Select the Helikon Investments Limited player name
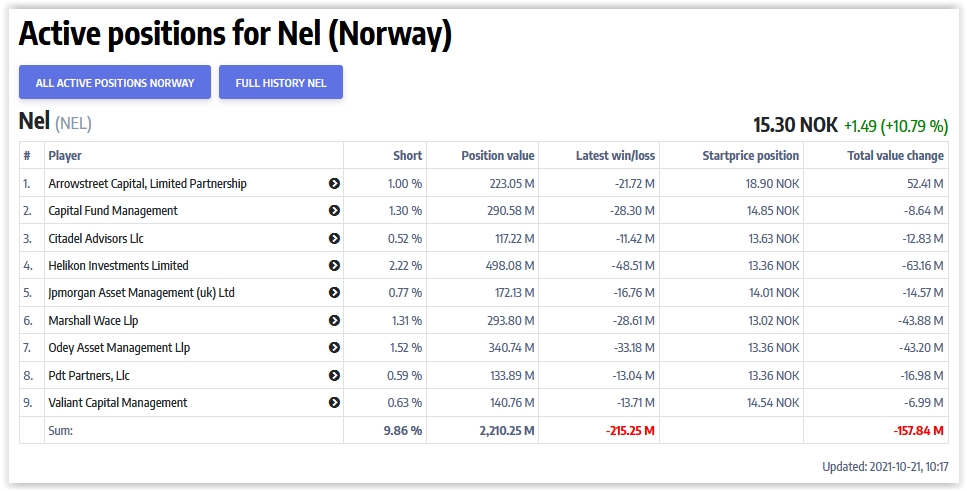Viewport: 967px width, 491px height. (118, 266)
